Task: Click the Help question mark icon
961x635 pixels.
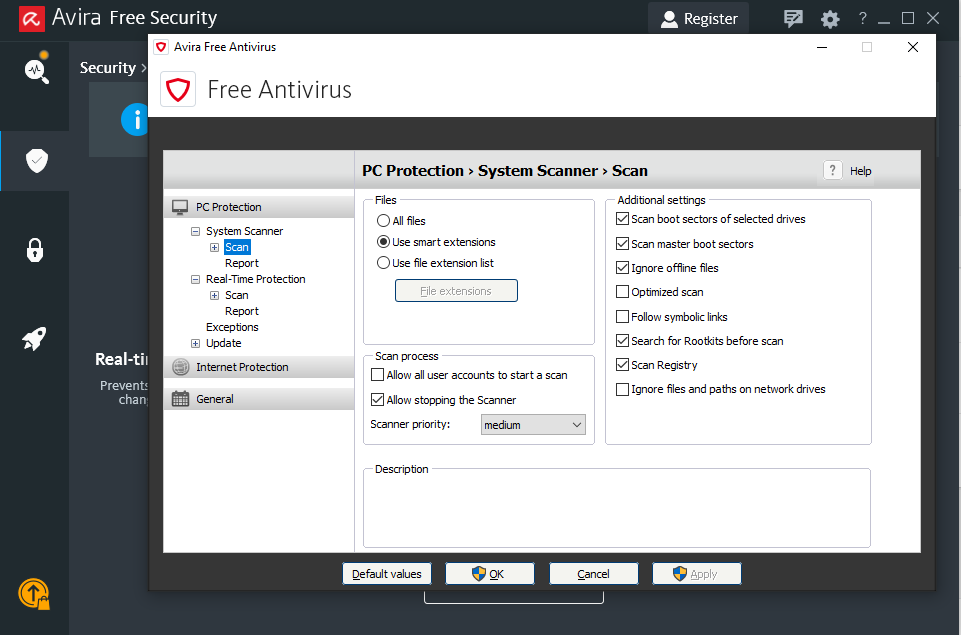Action: [833, 171]
